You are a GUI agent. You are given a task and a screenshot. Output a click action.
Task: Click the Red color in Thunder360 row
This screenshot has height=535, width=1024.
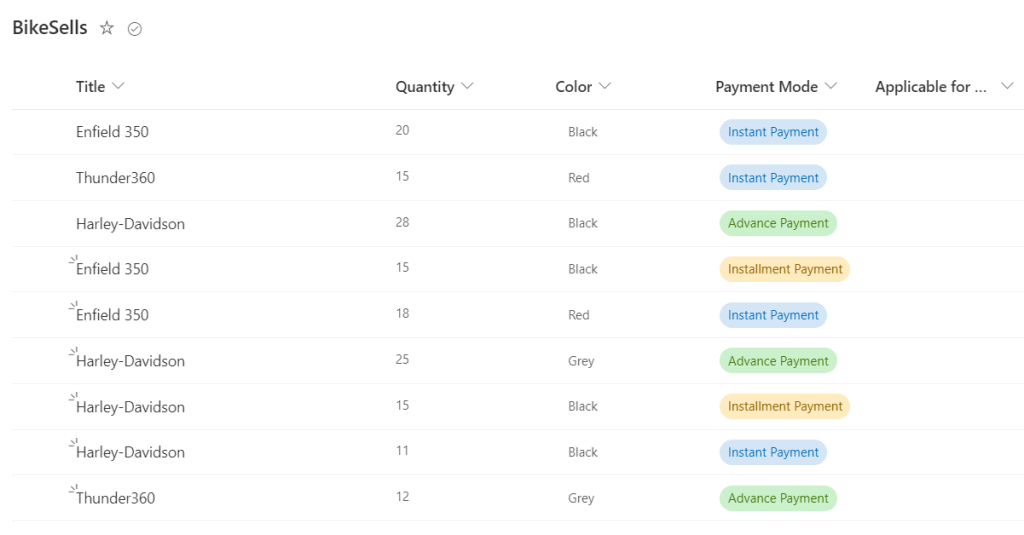point(579,178)
